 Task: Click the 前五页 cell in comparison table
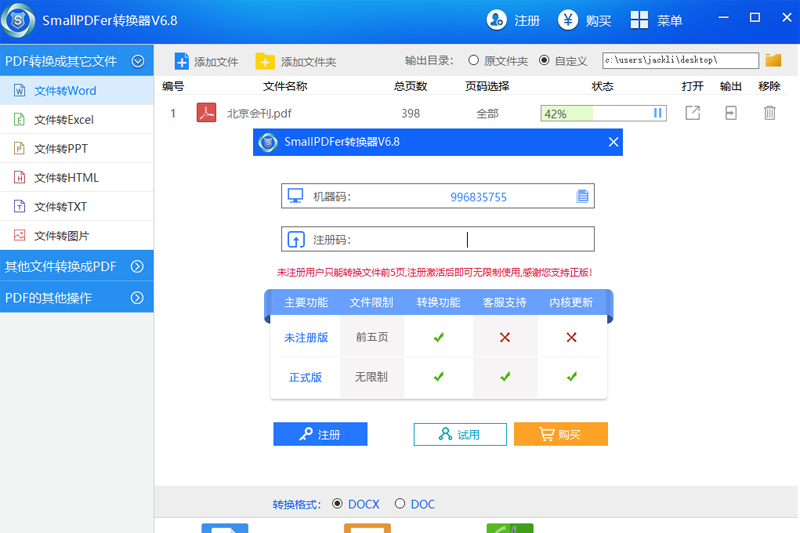pyautogui.click(x=372, y=337)
